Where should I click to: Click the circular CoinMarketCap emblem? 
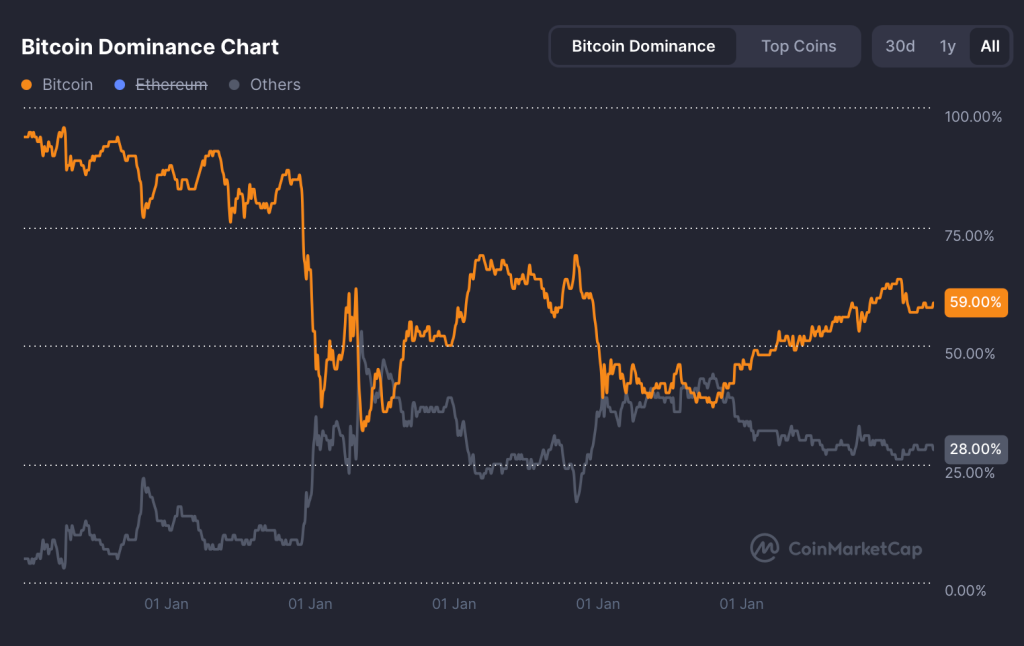pos(763,549)
